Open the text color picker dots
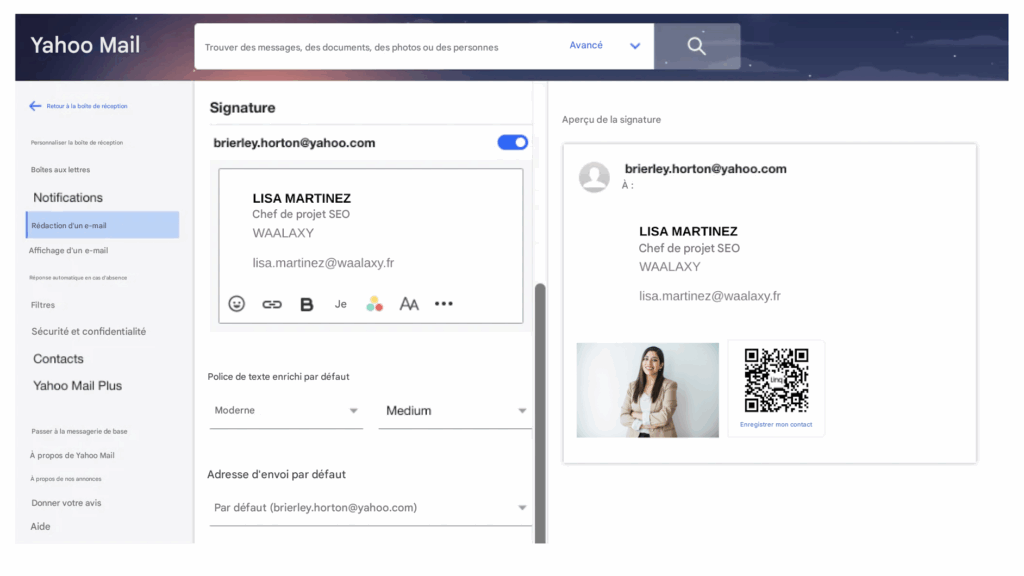The height and width of the screenshot is (576, 1024). point(374,304)
